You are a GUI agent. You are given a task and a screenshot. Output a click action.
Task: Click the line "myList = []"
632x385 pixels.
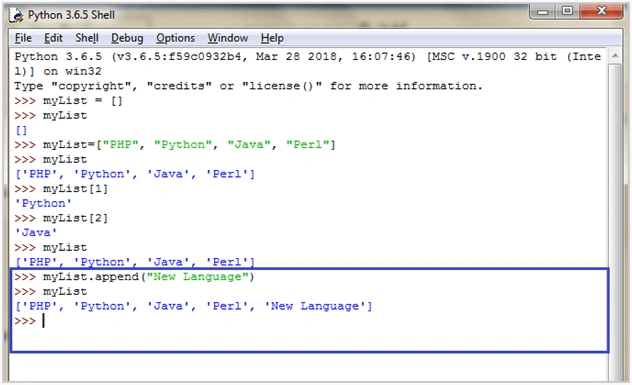pyautogui.click(x=68, y=101)
